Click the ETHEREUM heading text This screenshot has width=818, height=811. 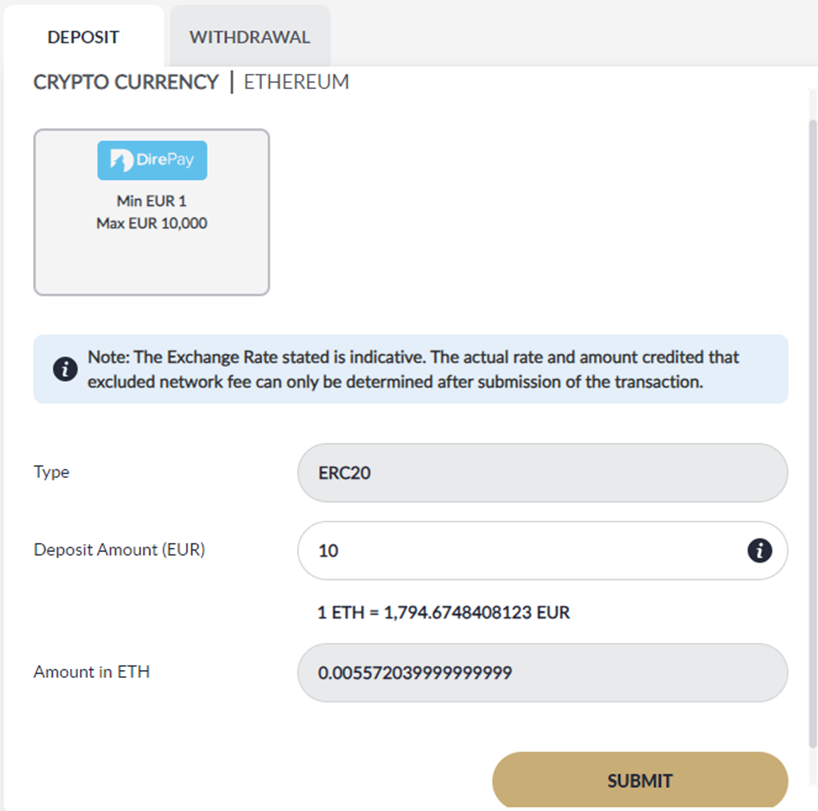[296, 82]
